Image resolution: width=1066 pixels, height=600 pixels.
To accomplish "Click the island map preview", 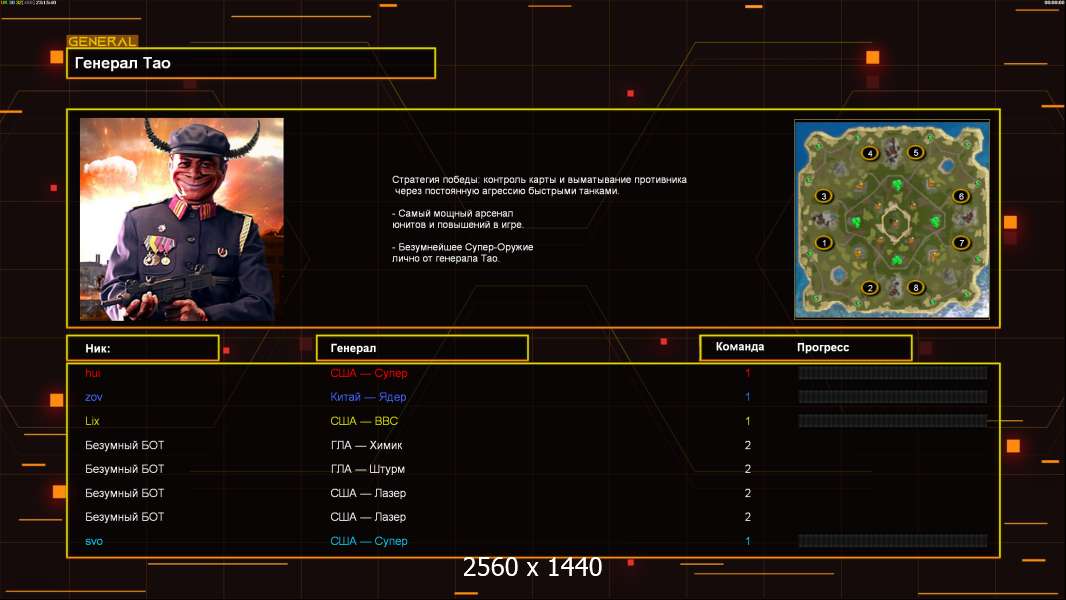I will click(892, 219).
